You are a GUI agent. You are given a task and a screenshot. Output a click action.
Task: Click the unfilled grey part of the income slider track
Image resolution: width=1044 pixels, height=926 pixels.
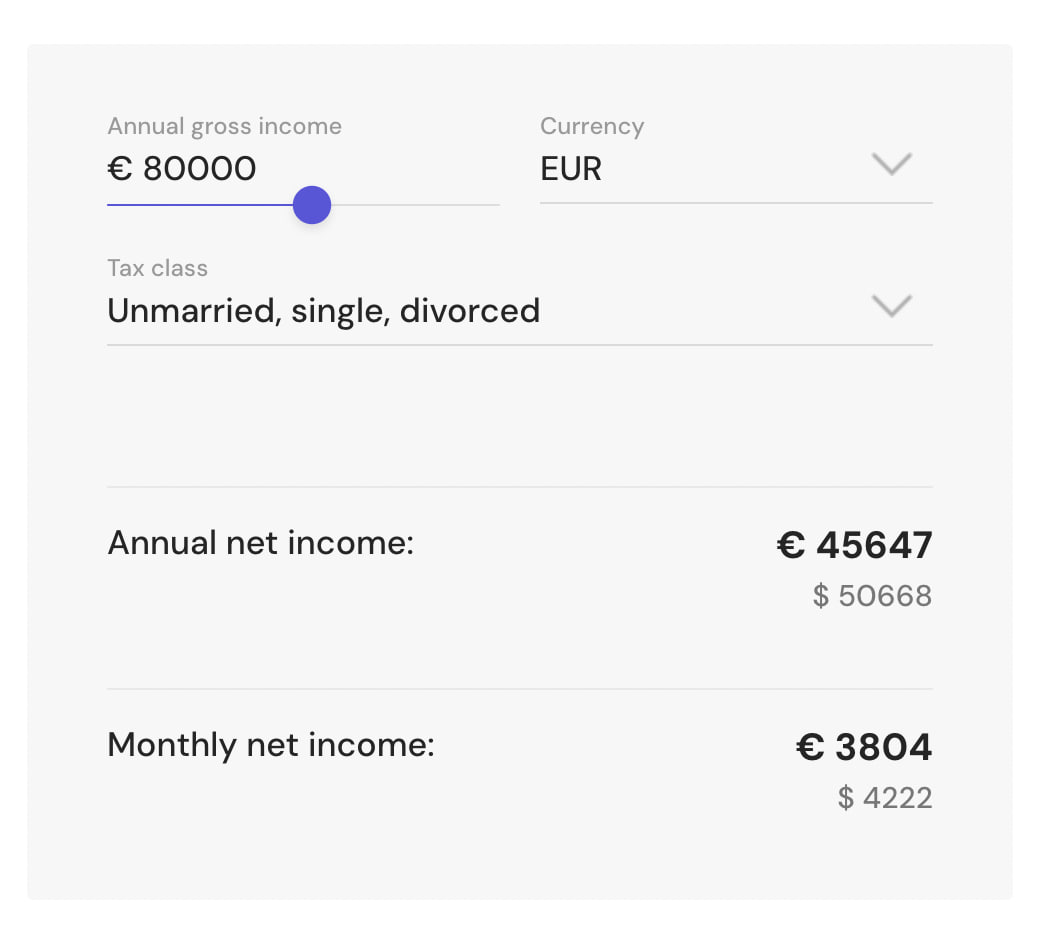pos(415,205)
